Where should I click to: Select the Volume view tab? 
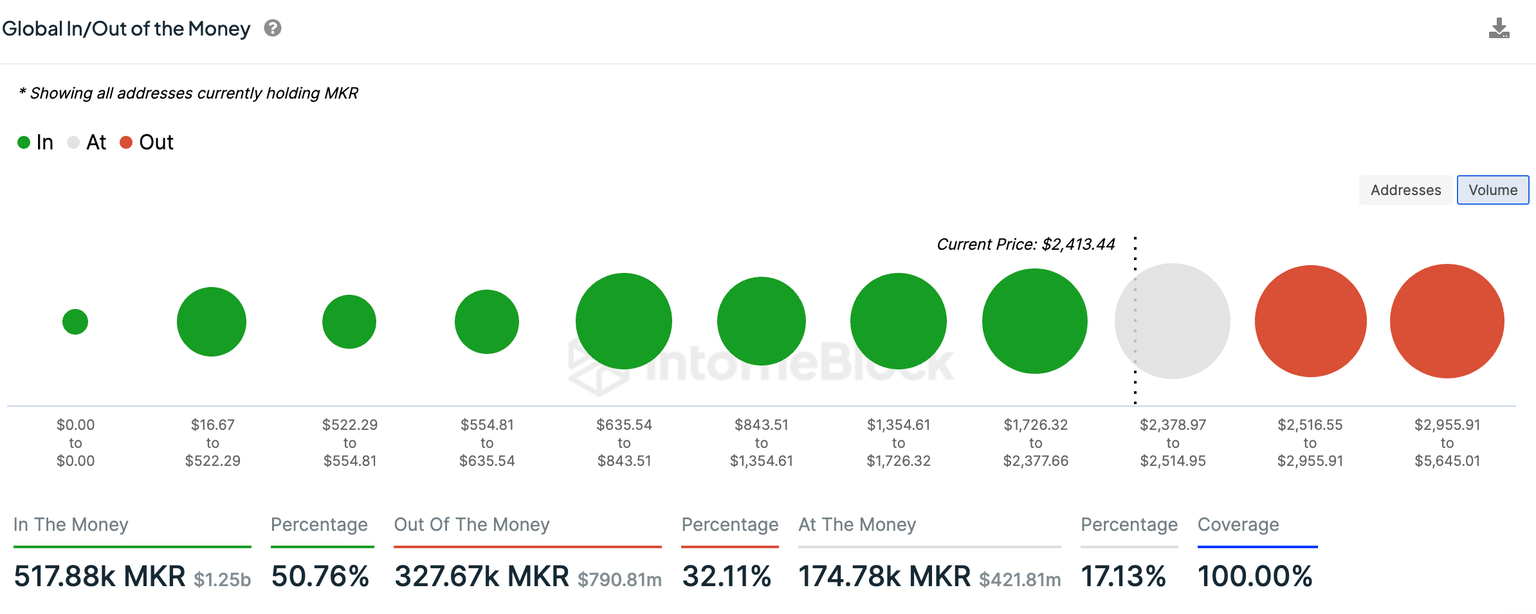tap(1492, 190)
